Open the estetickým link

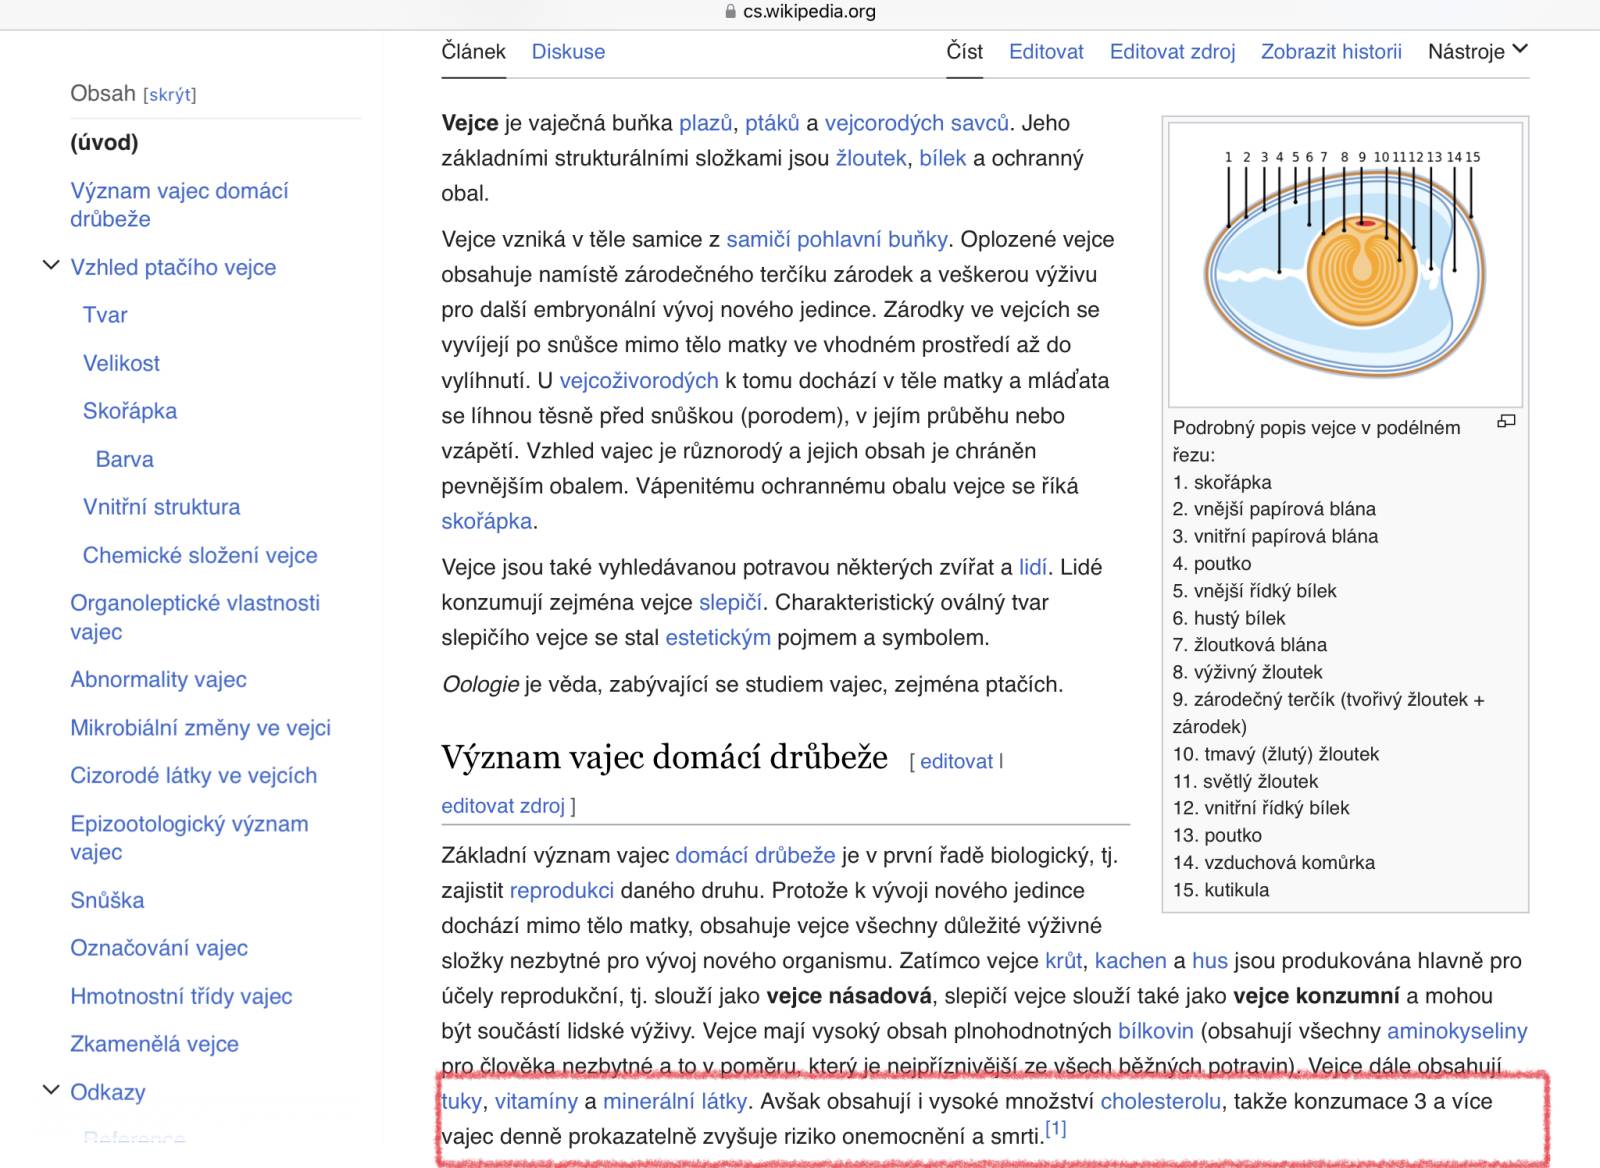pyautogui.click(x=718, y=637)
